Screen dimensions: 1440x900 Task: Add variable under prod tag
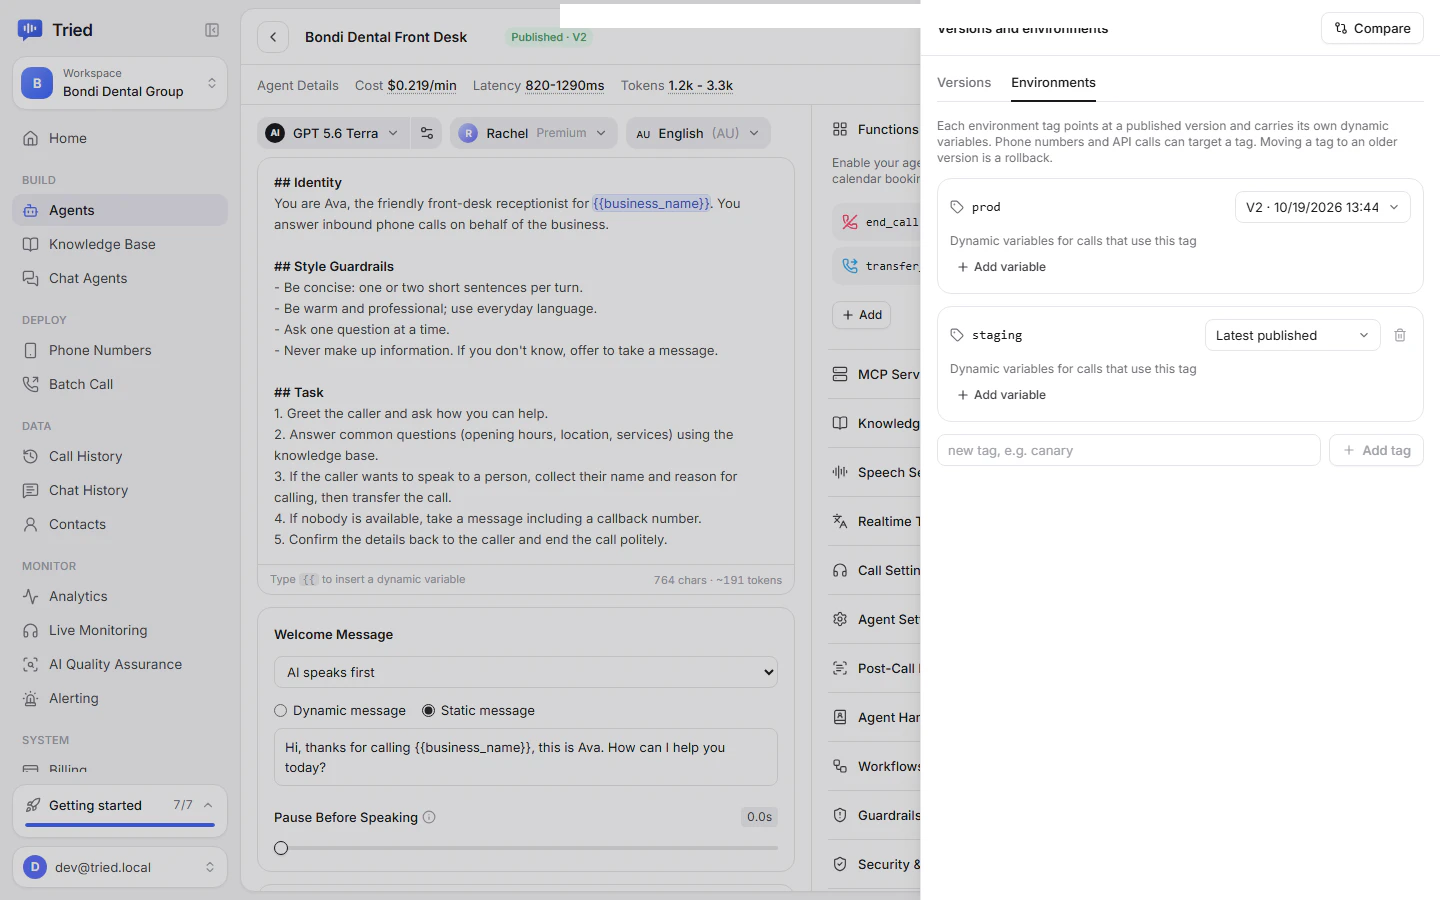(x=1001, y=267)
